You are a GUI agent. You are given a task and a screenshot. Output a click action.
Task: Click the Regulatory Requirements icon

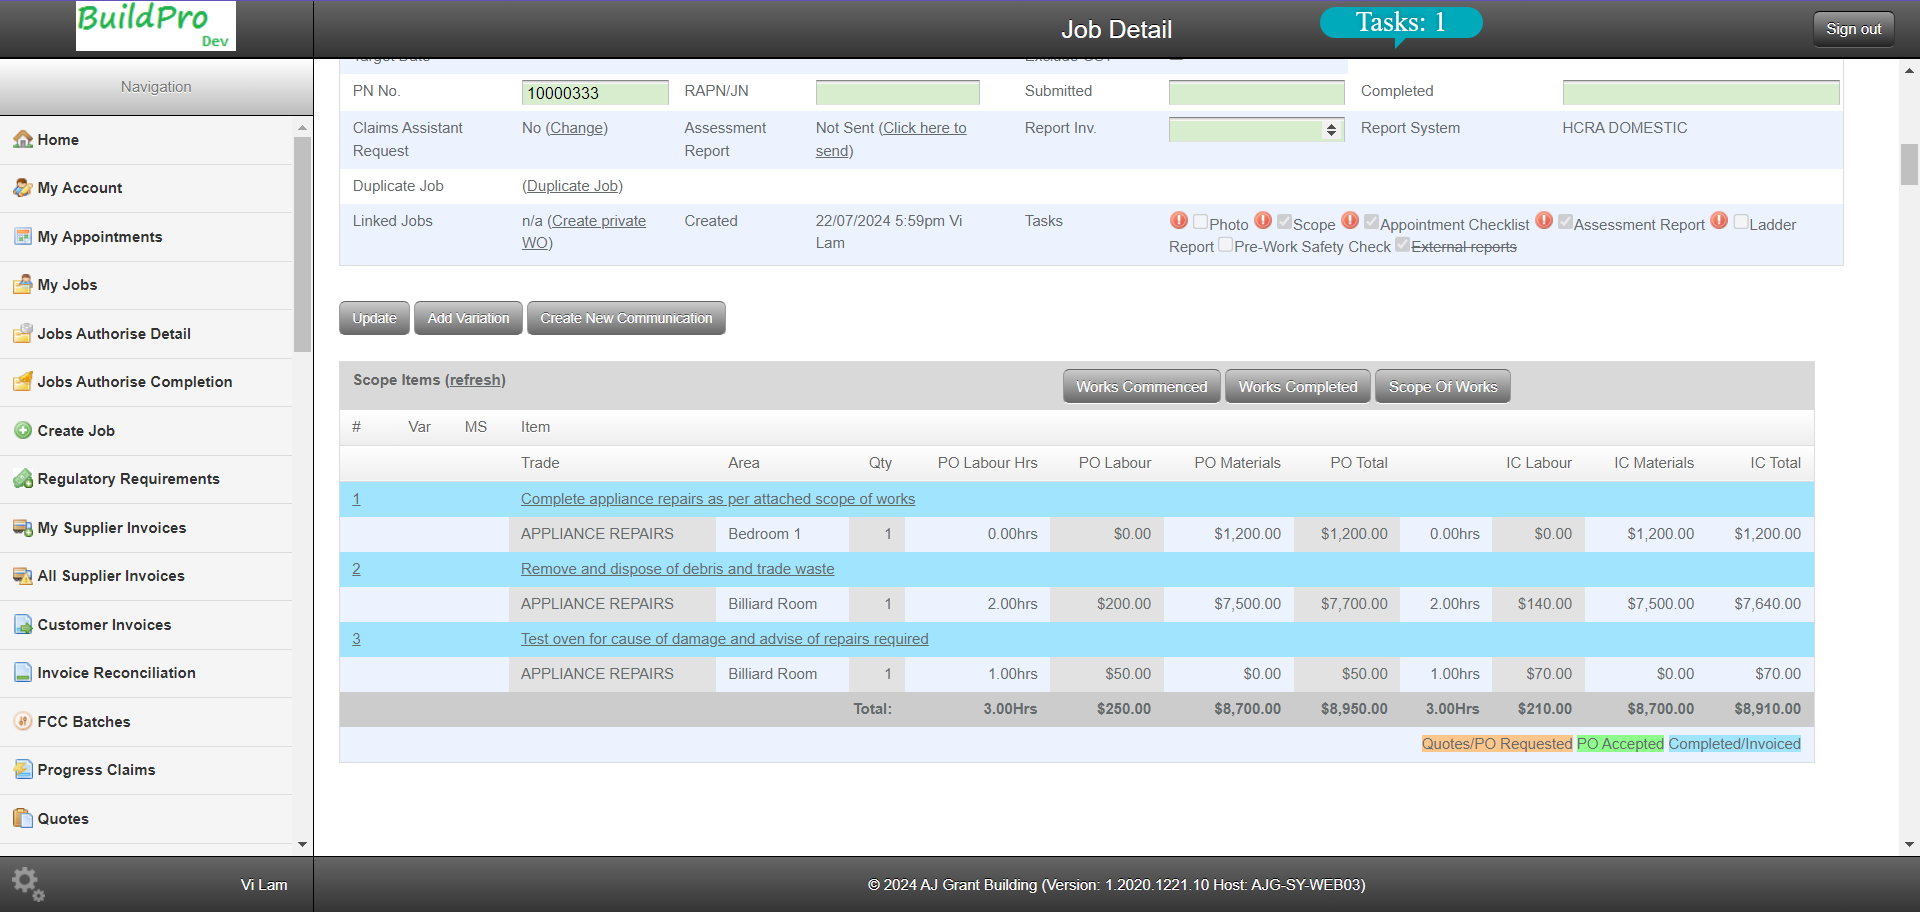(22, 478)
